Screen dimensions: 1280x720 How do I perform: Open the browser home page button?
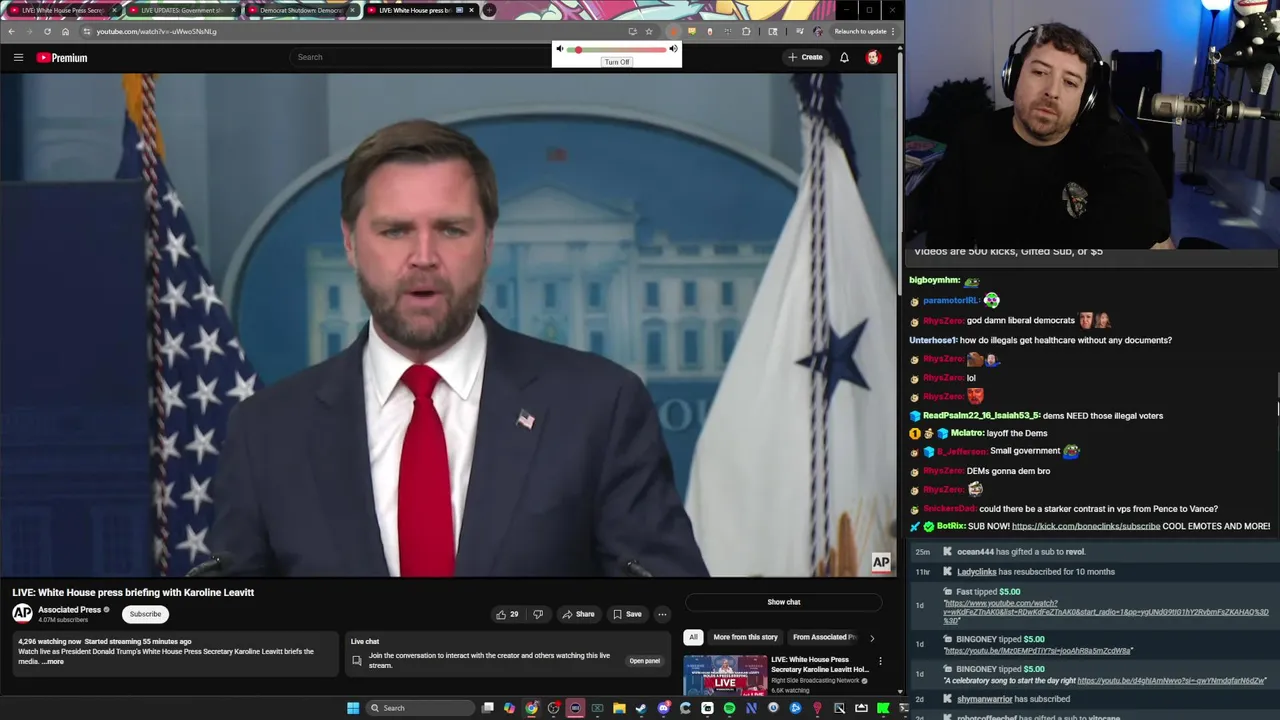coord(66,31)
